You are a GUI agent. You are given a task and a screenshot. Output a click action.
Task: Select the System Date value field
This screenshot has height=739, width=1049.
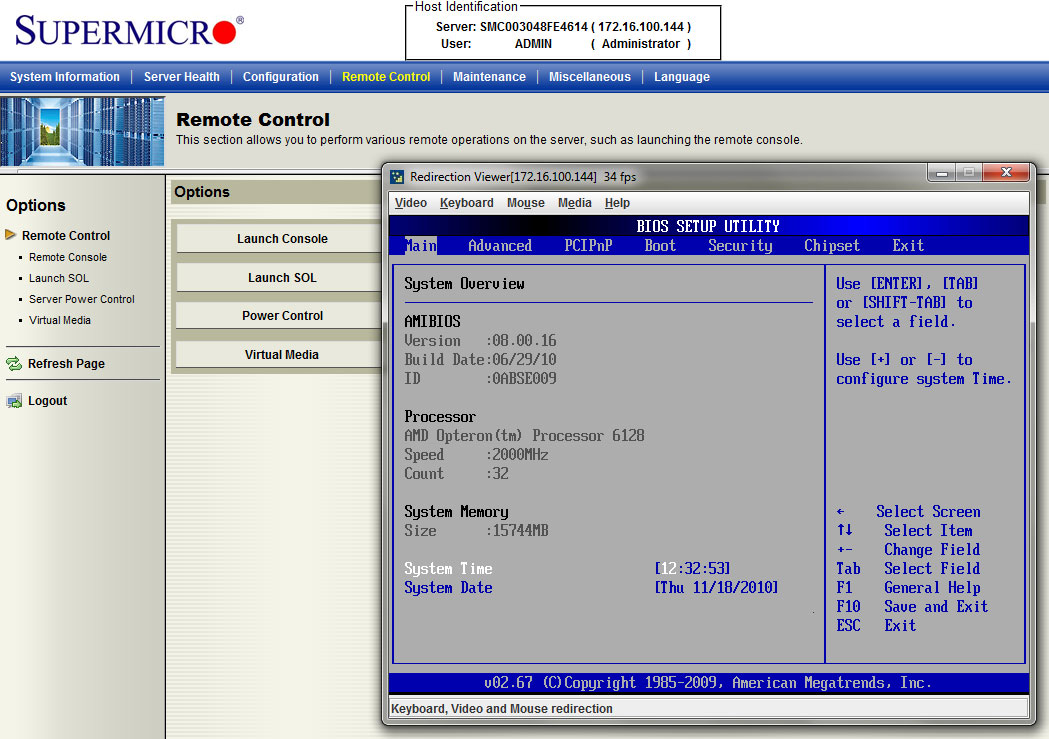click(717, 587)
